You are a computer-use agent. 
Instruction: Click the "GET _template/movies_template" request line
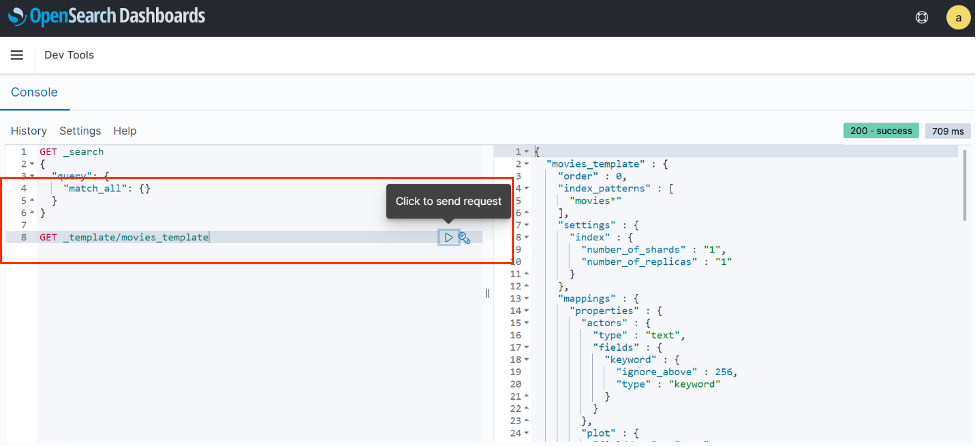124,238
